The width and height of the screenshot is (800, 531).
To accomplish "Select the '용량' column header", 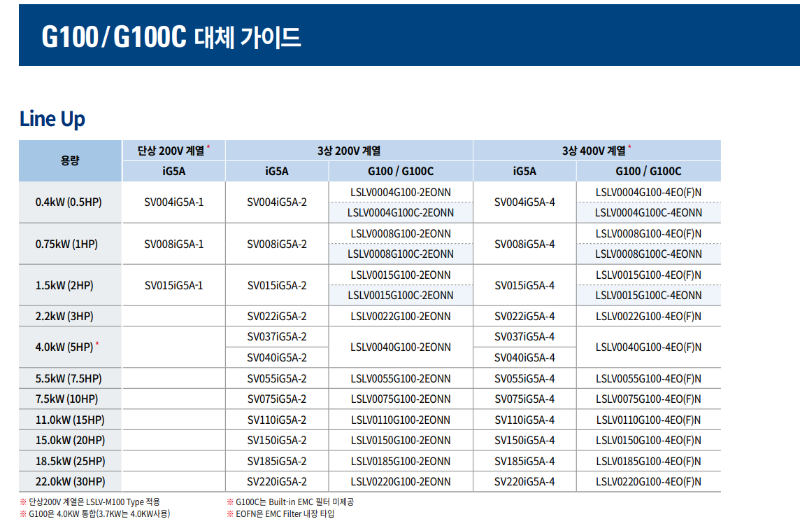I will 70,161.
